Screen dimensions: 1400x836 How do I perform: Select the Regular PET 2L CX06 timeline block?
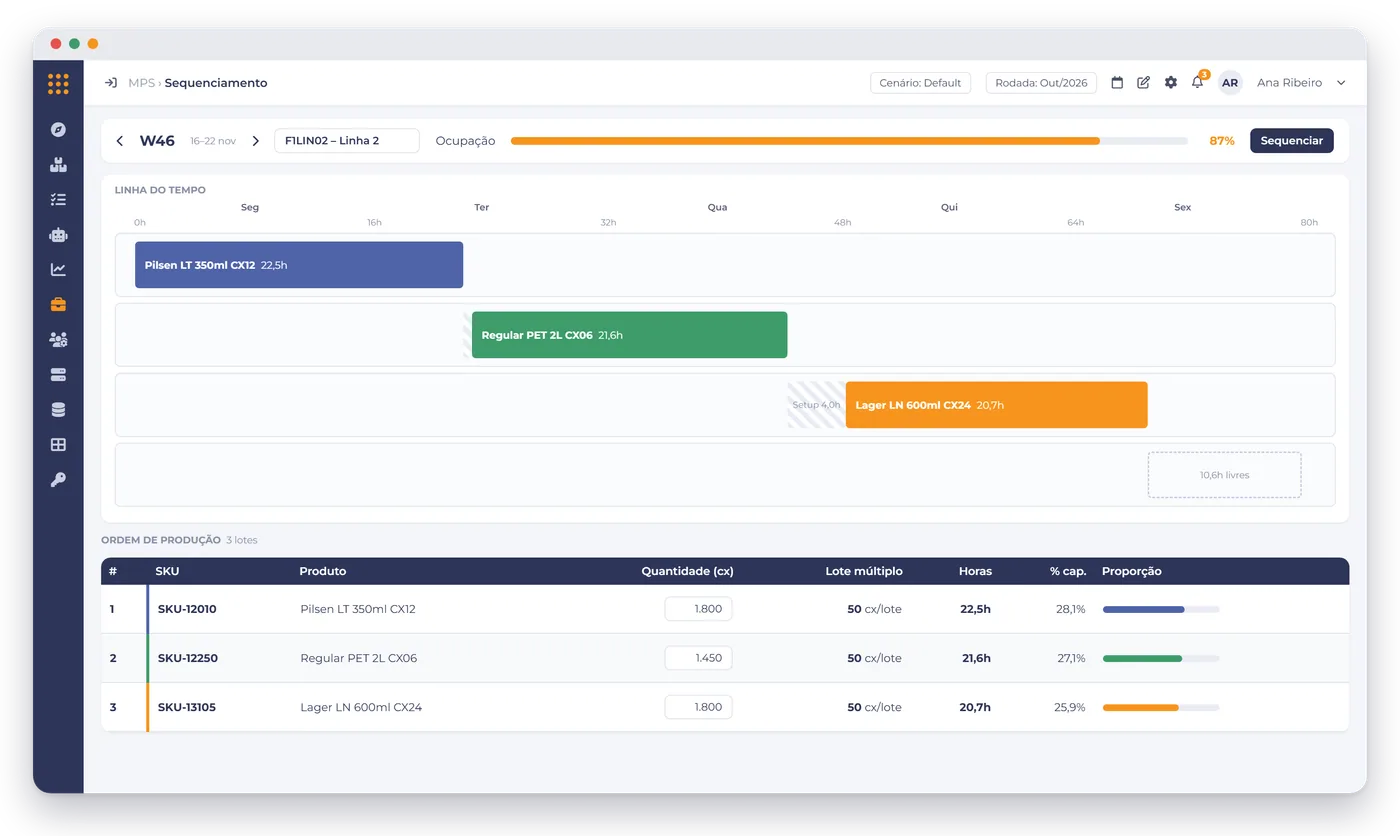pyautogui.click(x=629, y=335)
